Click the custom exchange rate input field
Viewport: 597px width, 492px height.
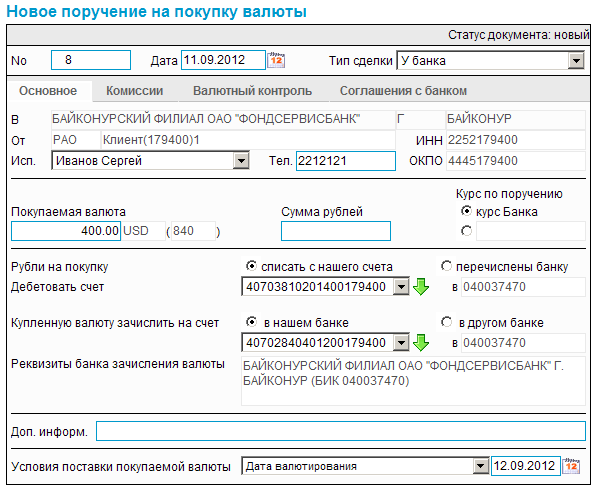pos(531,231)
